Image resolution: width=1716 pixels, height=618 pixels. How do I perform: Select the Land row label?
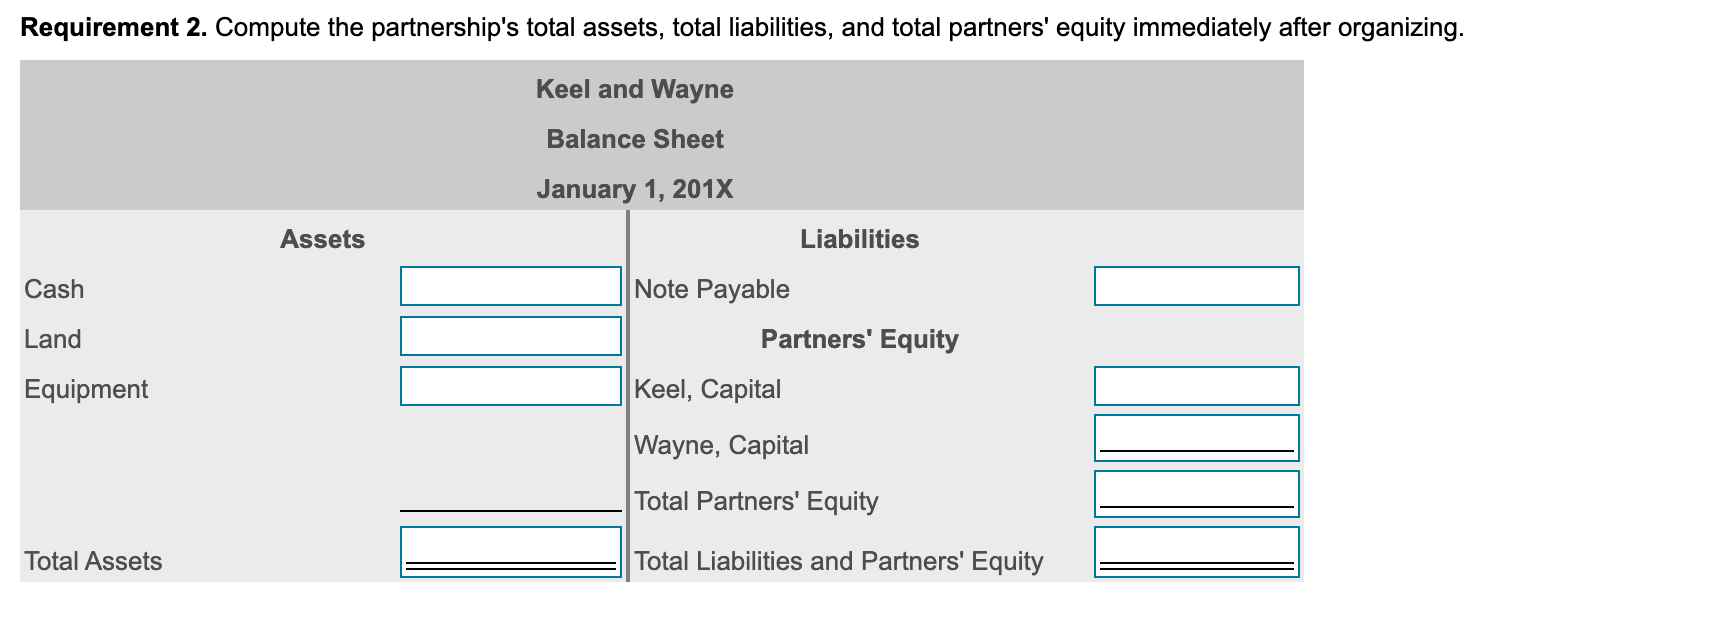(x=51, y=339)
